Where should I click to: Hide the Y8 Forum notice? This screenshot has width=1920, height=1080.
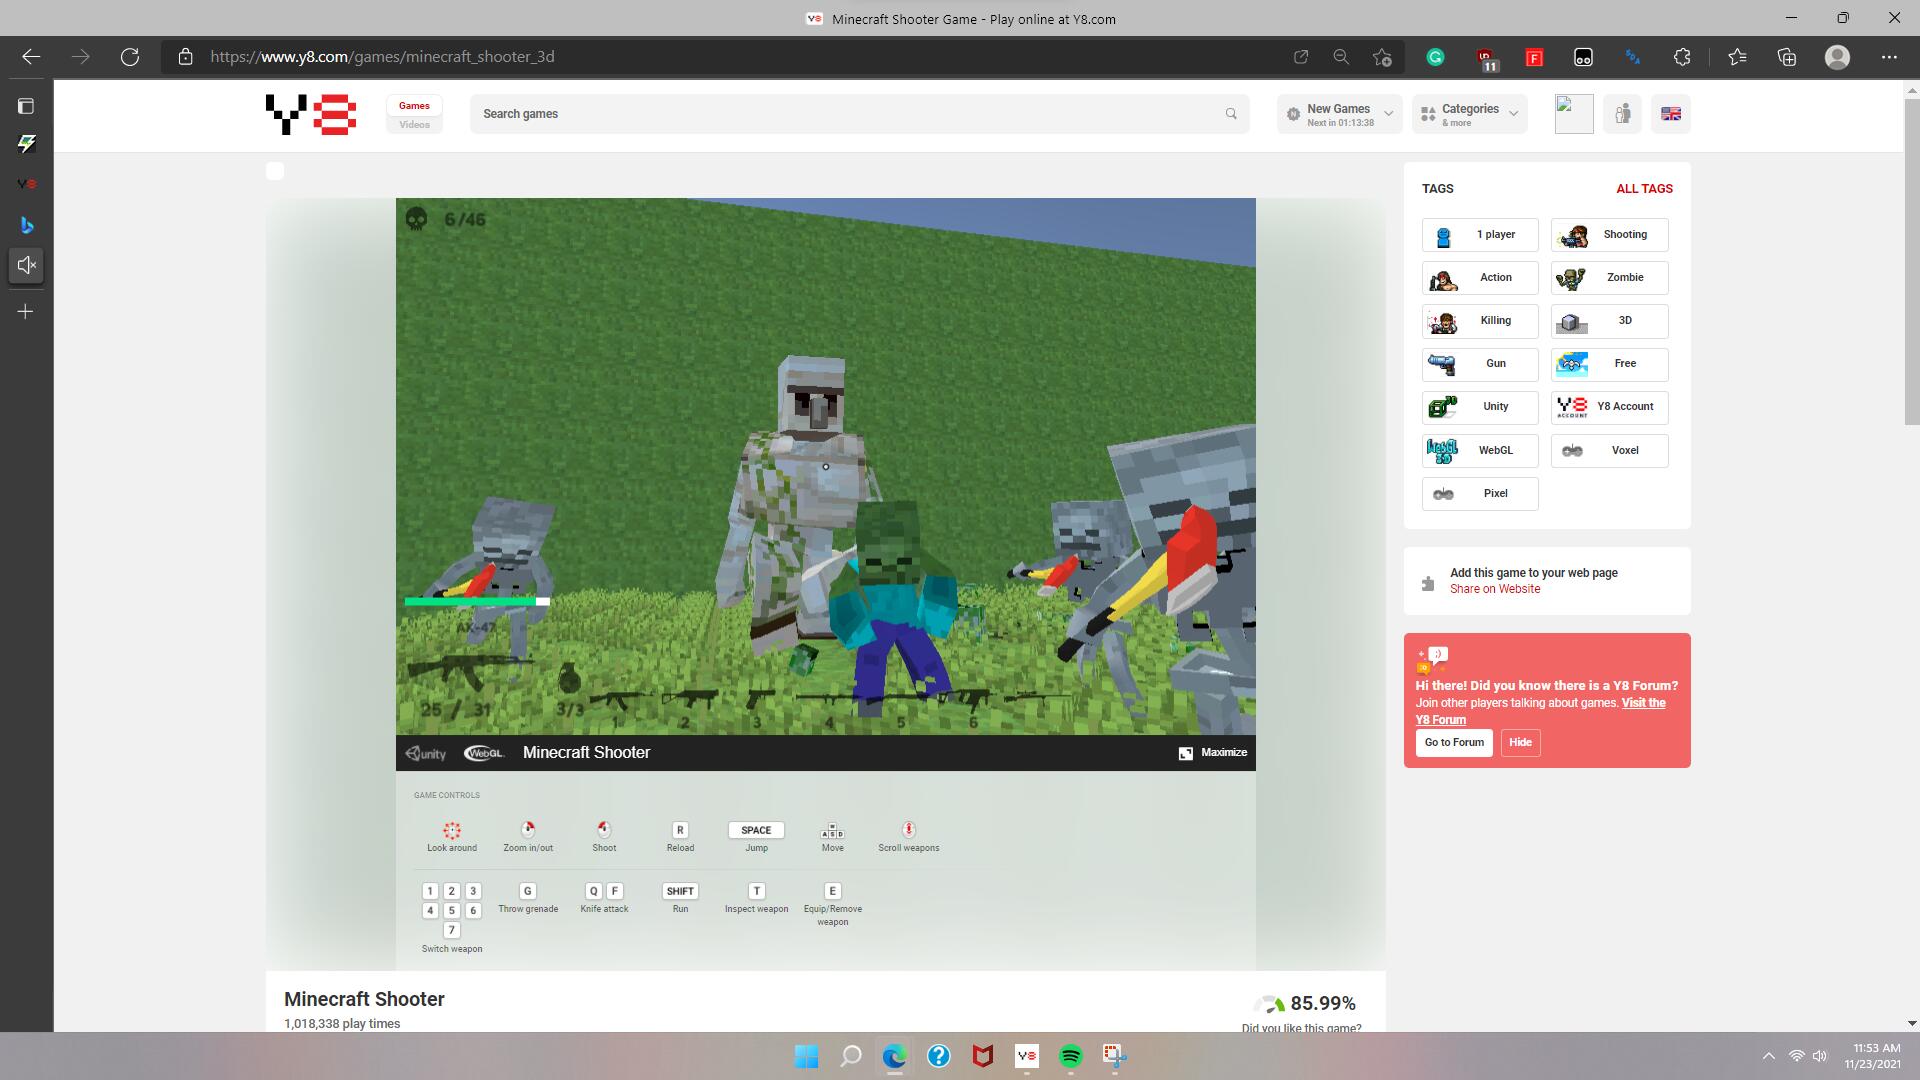pos(1520,742)
